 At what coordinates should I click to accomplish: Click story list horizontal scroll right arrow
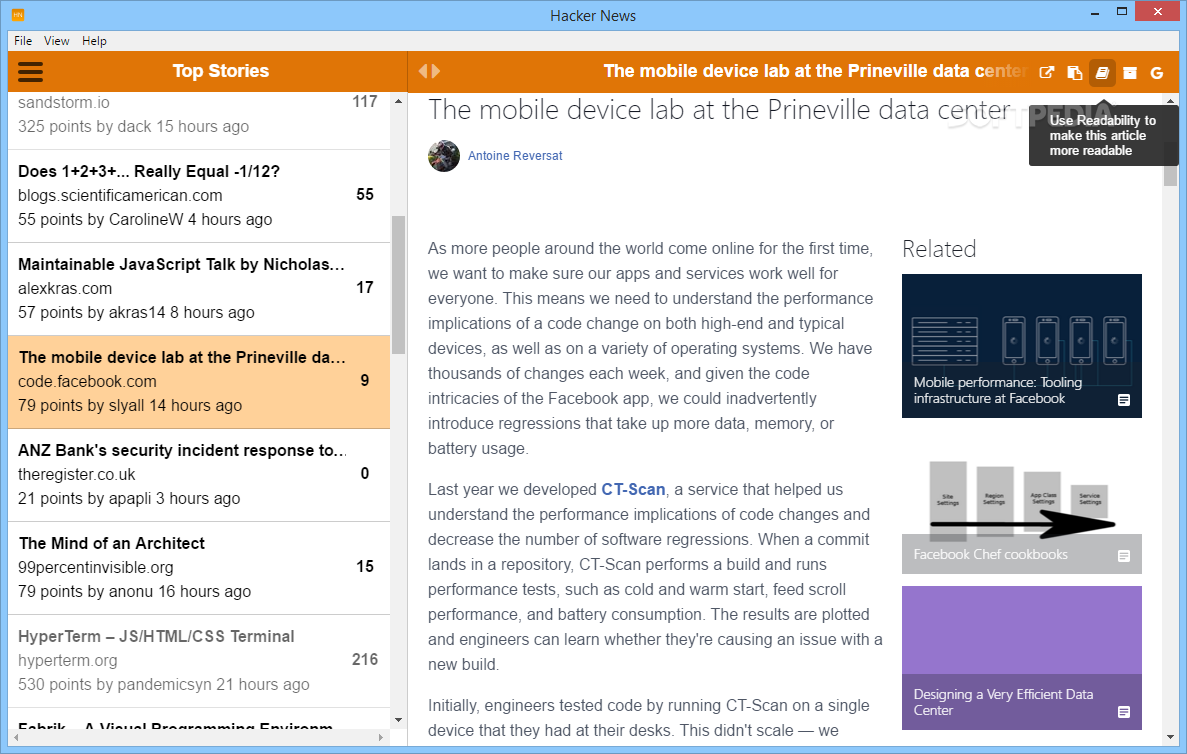pyautogui.click(x=381, y=737)
